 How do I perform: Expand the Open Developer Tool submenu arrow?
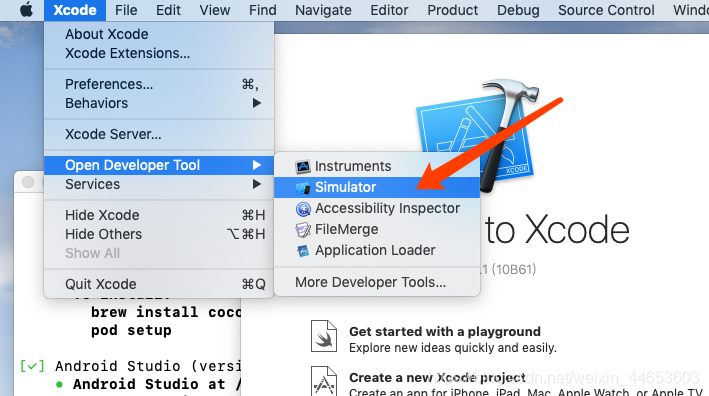click(256, 165)
